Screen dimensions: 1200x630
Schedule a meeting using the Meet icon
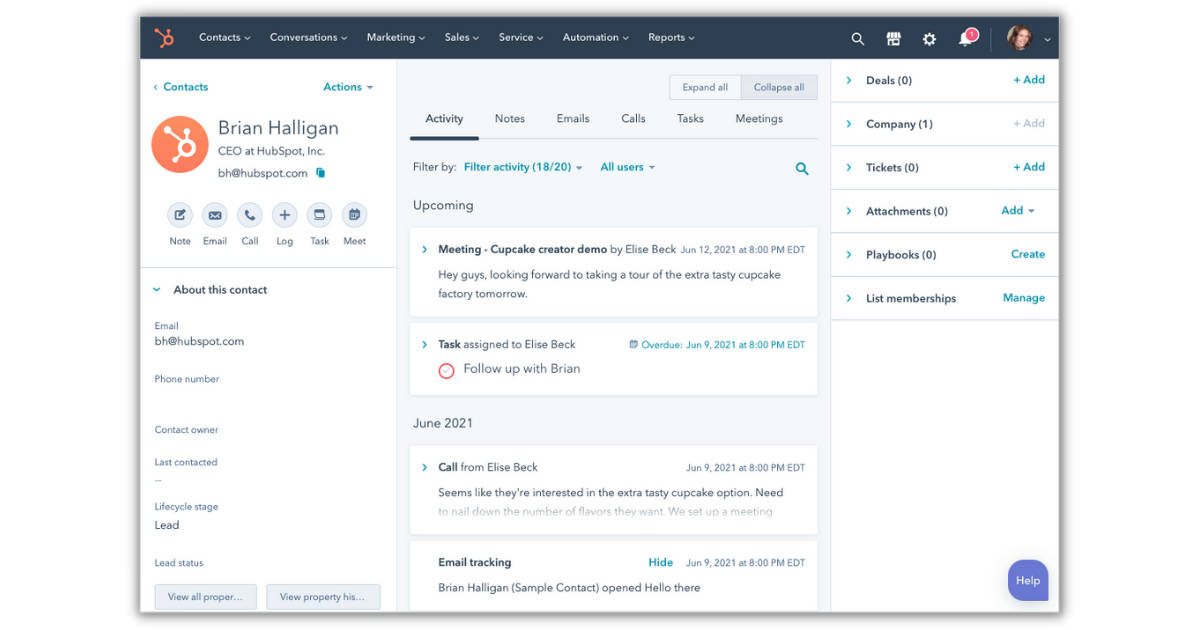[x=354, y=215]
